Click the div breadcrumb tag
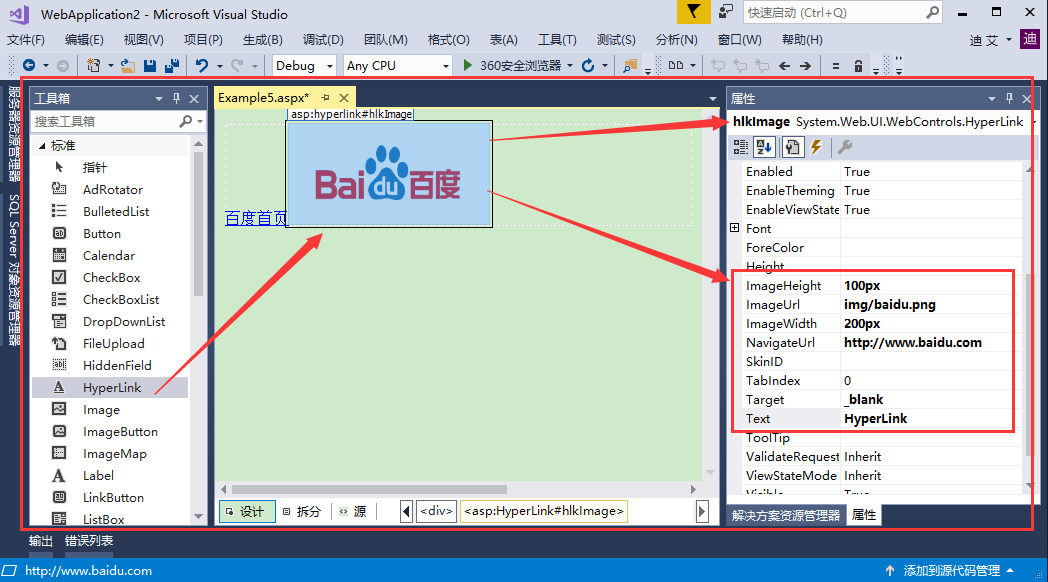The height and width of the screenshot is (582, 1048). [x=436, y=511]
